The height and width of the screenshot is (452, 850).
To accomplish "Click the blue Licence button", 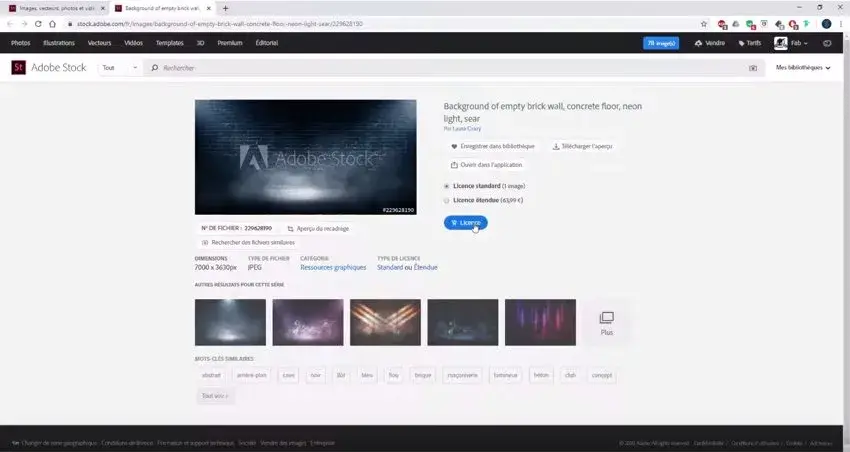I will point(466,223).
